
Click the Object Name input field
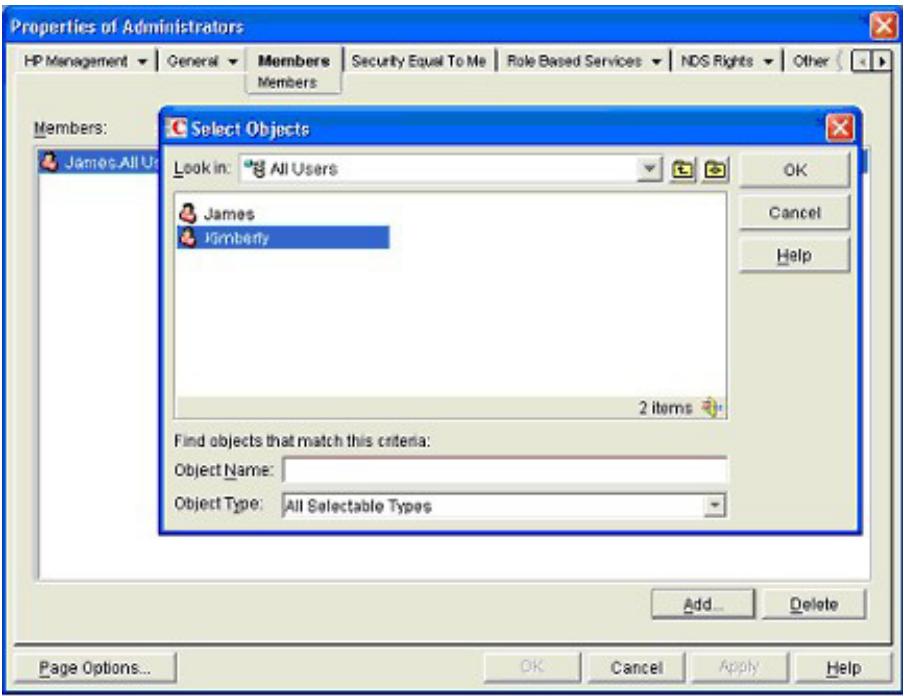[504, 470]
